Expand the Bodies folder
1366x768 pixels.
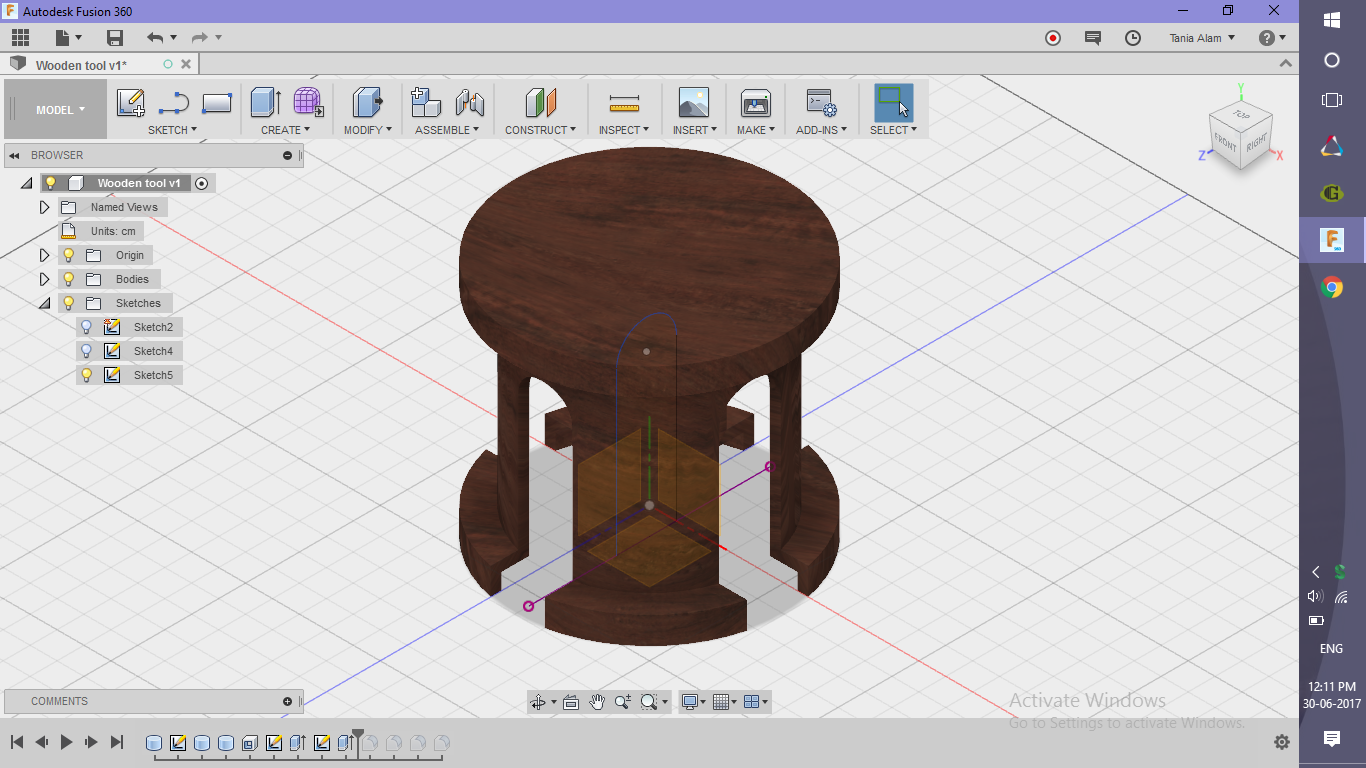pos(44,279)
